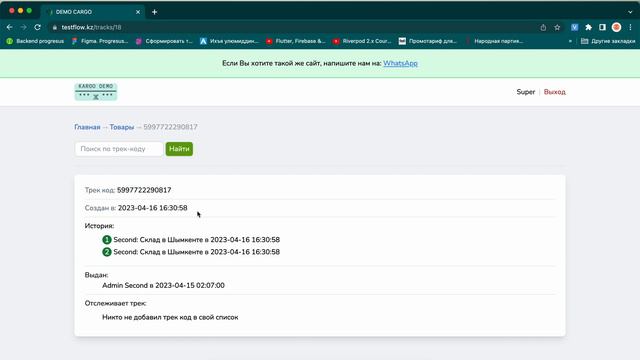Click history entry 2 Склад в Шымкенте

tap(196, 252)
